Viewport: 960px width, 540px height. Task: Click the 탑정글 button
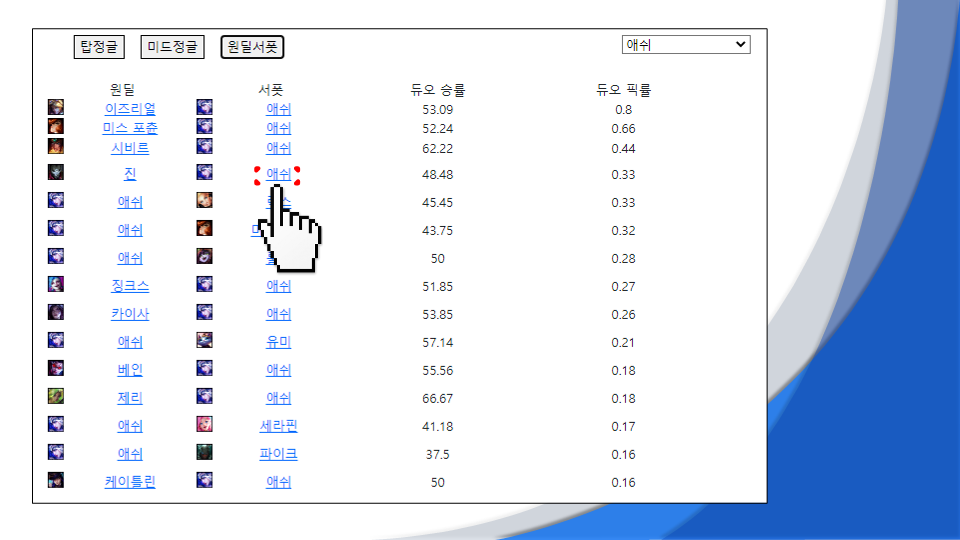(99, 47)
